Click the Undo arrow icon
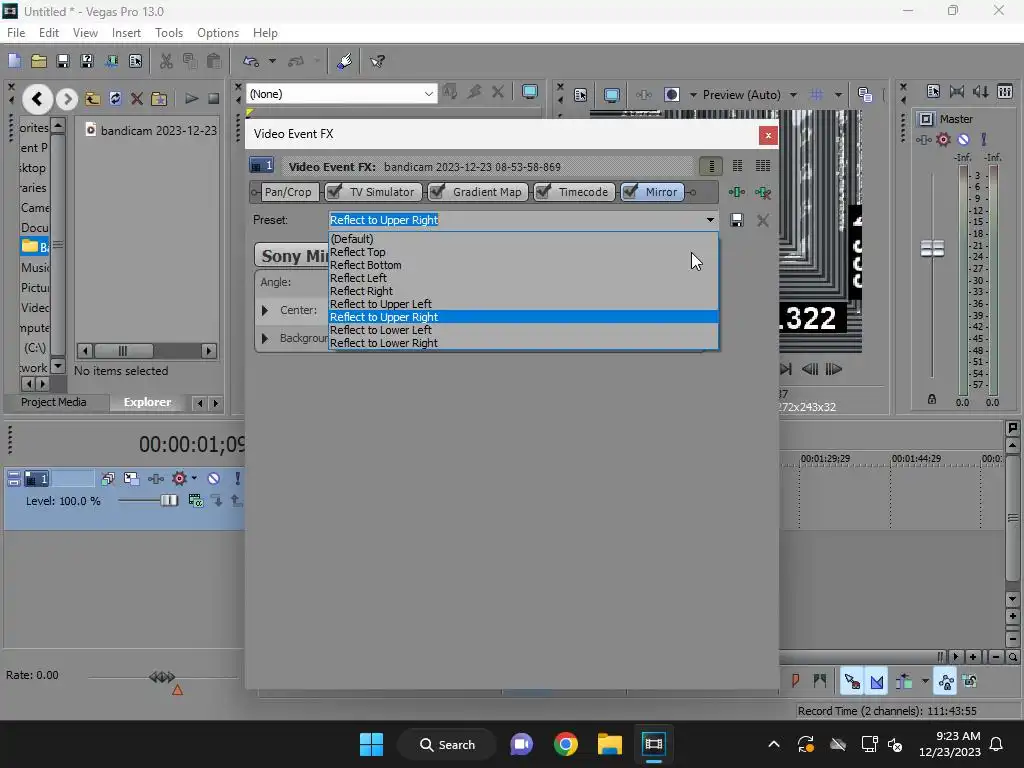 coord(251,61)
